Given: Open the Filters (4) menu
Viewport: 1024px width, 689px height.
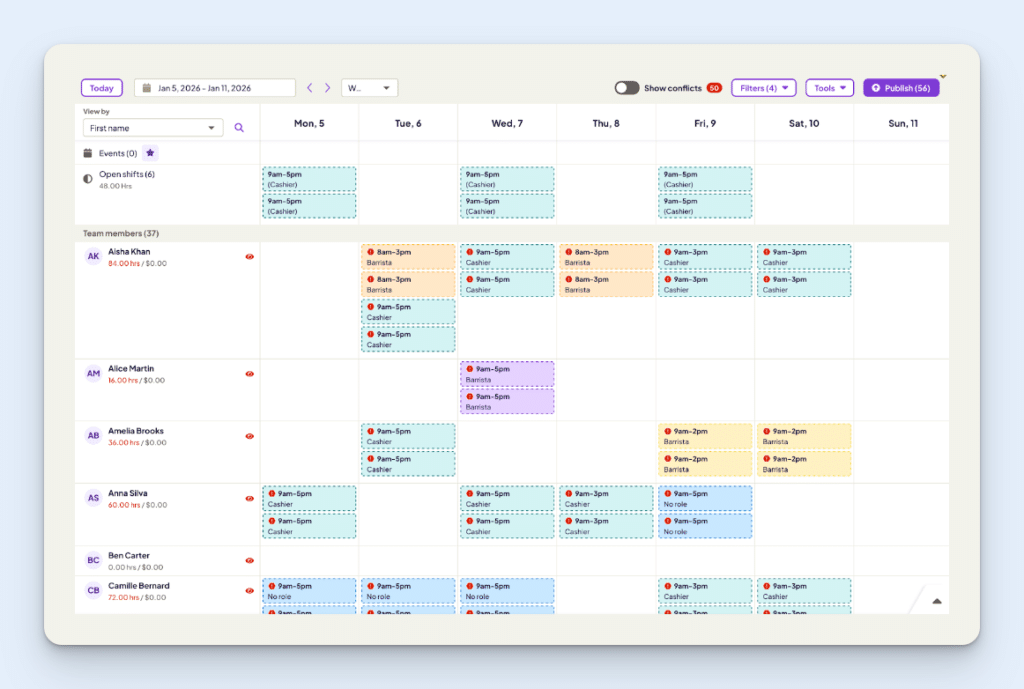Looking at the screenshot, I should [x=763, y=88].
